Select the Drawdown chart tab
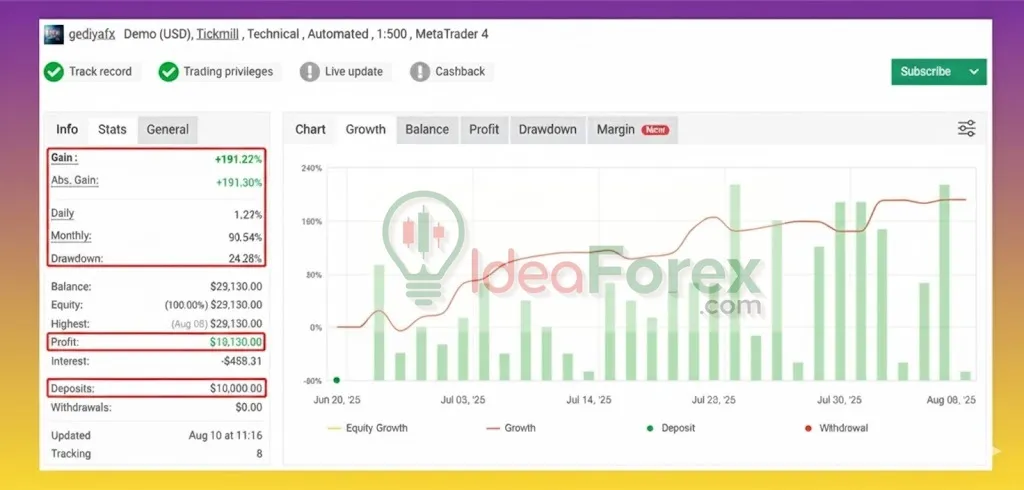The width and height of the screenshot is (1024, 490). (548, 129)
